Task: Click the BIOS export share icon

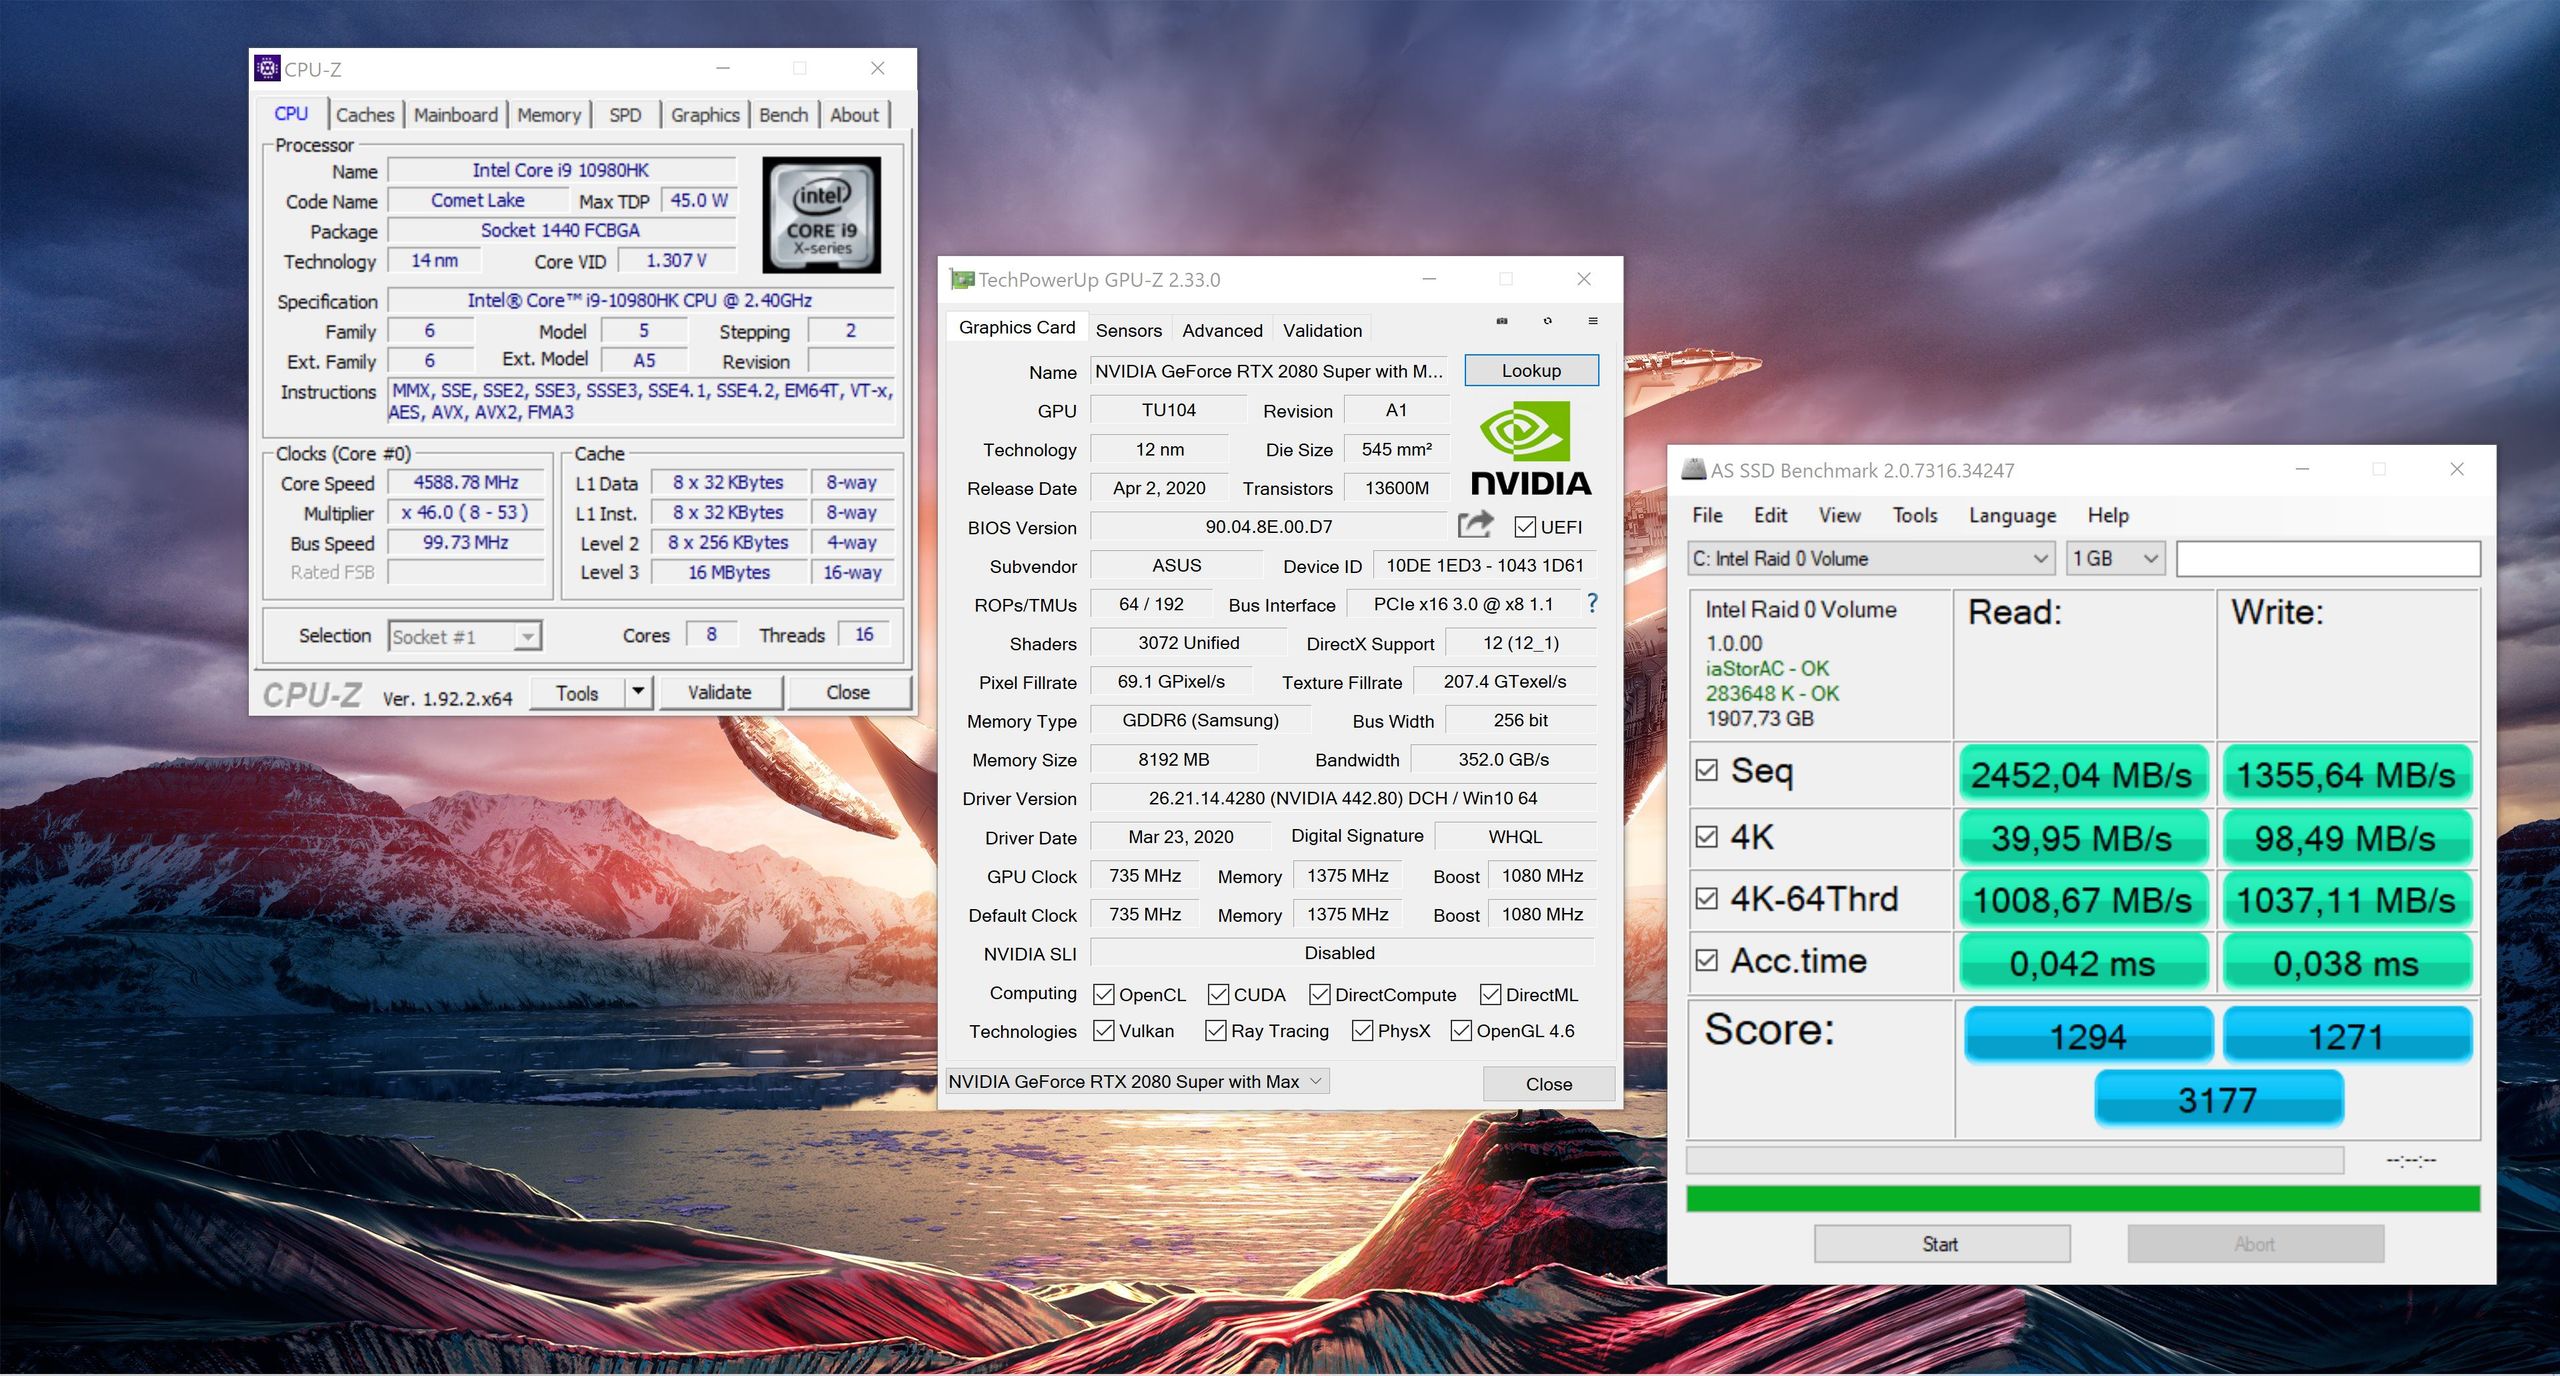Action: [x=1475, y=525]
